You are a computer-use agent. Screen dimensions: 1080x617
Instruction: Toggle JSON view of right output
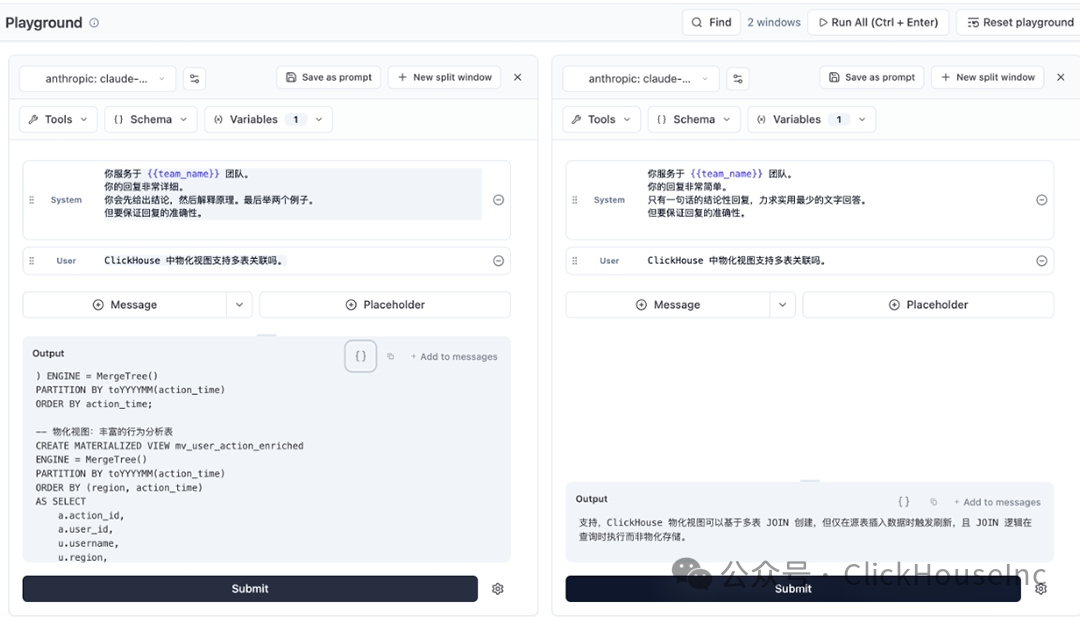[904, 502]
